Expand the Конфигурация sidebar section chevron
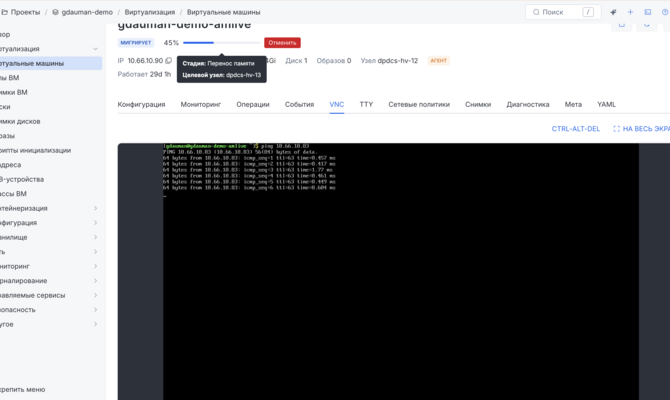Screen dimensions: 670x400 click(x=95, y=223)
